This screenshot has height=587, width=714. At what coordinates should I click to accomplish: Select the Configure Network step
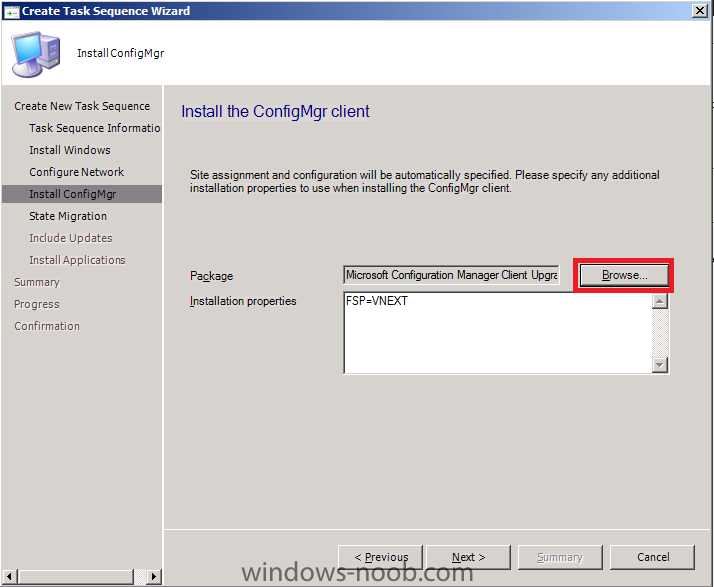point(76,172)
